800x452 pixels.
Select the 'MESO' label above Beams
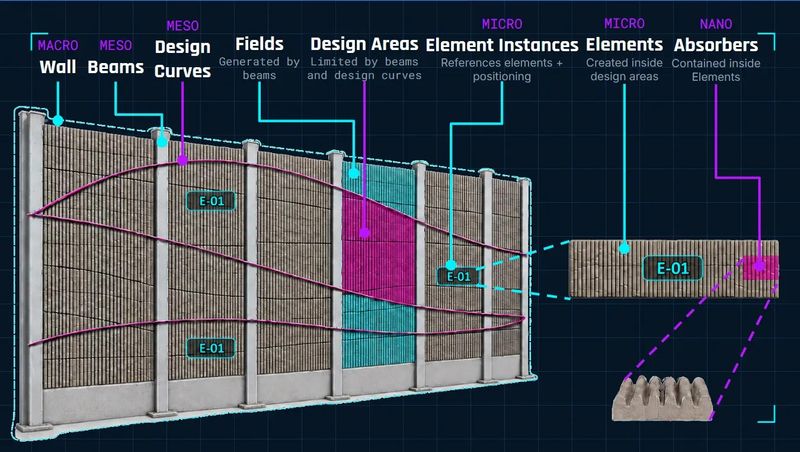point(115,45)
